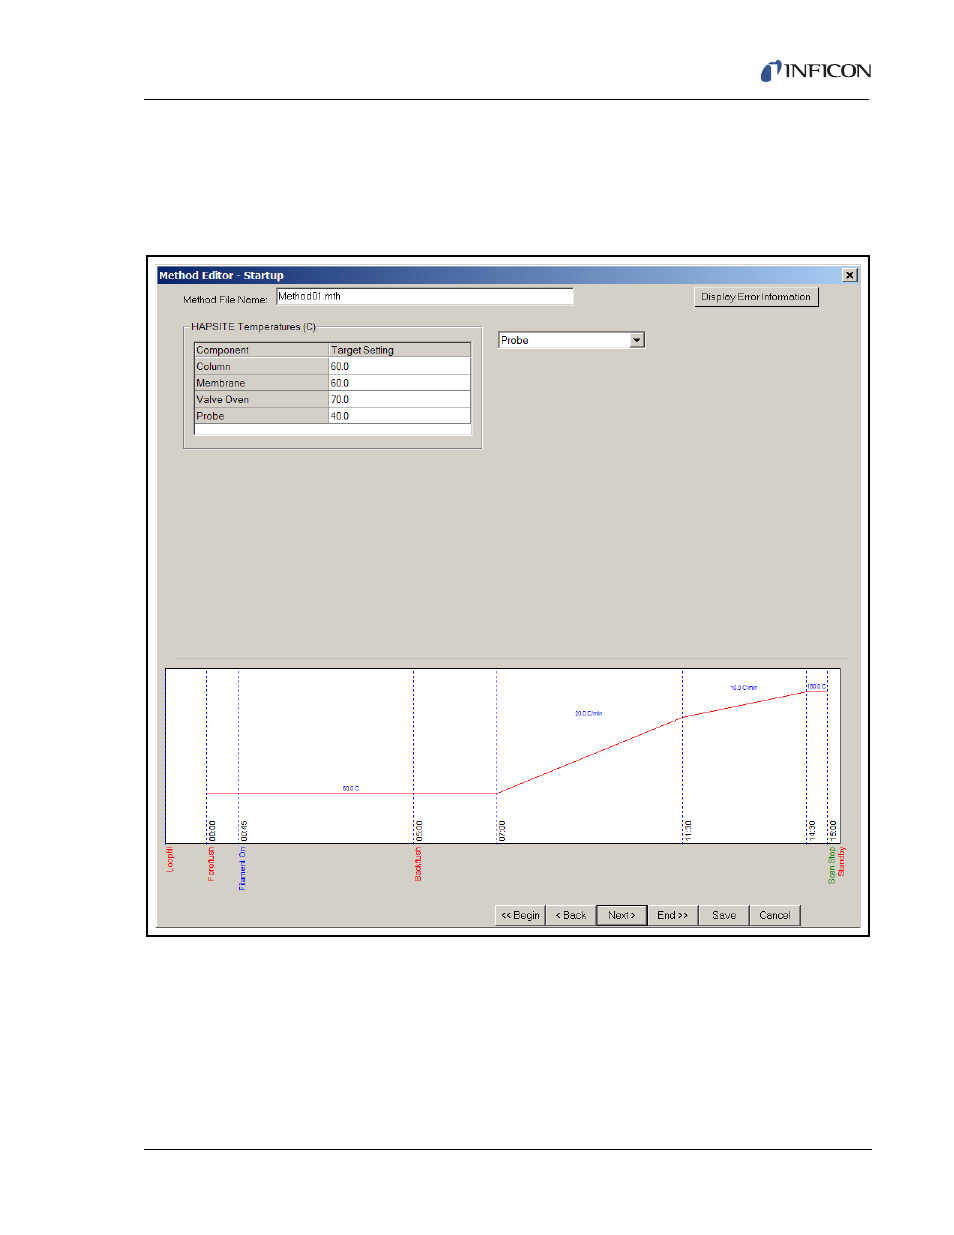Image resolution: width=954 pixels, height=1235 pixels.
Task: Click the 11:30 time marker on chart
Action: tap(688, 831)
